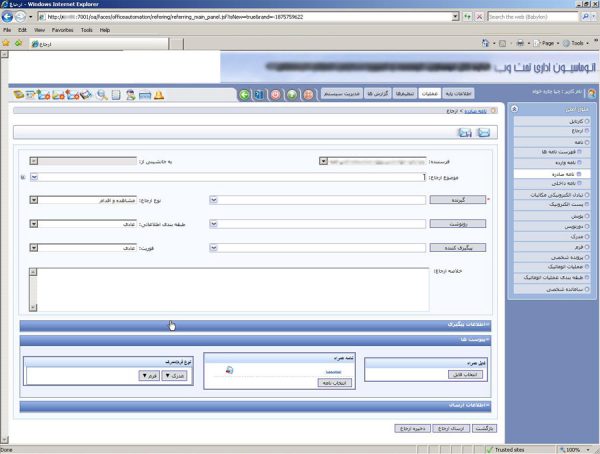Open the موضوع ارجاع subject dropdown arrow
600x454 pixels.
pyautogui.click(x=34, y=177)
